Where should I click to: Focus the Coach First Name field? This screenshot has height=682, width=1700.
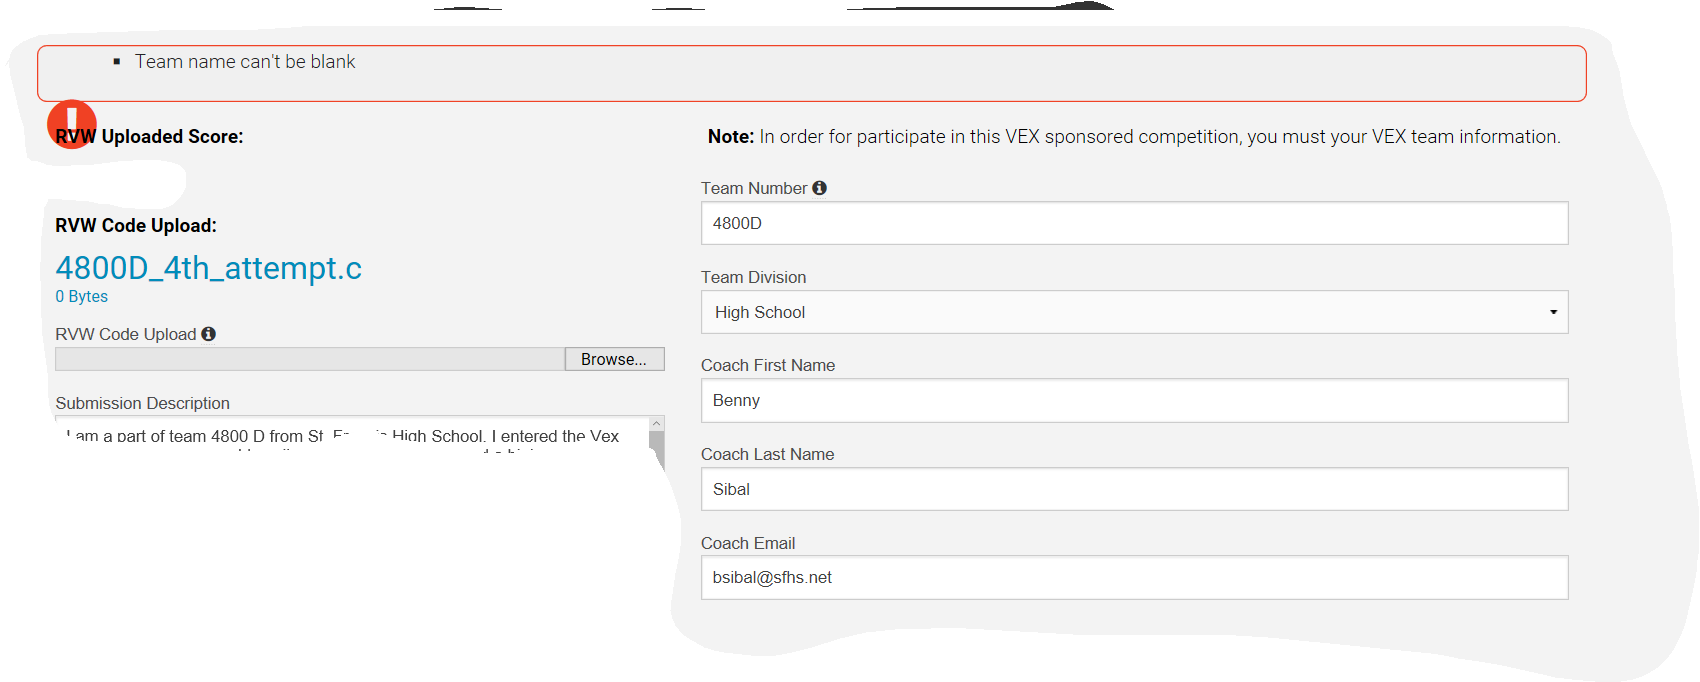tap(1134, 400)
